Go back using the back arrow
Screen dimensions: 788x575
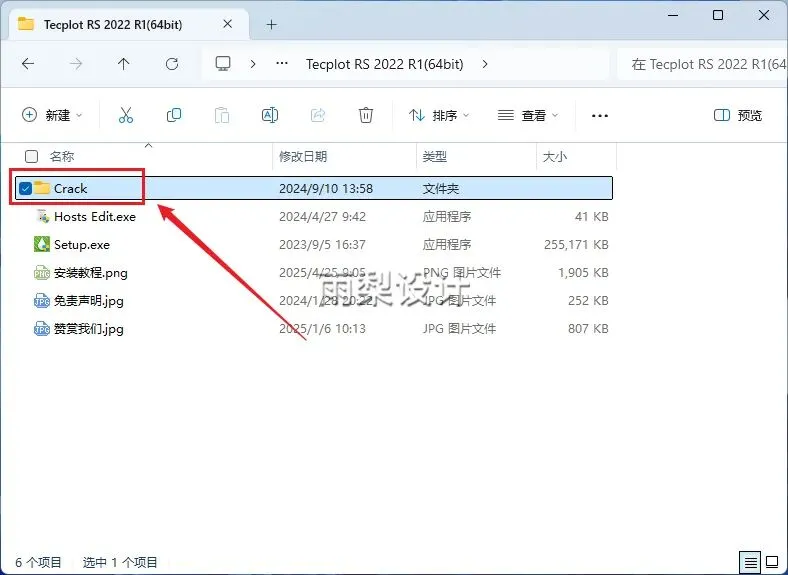(28, 64)
